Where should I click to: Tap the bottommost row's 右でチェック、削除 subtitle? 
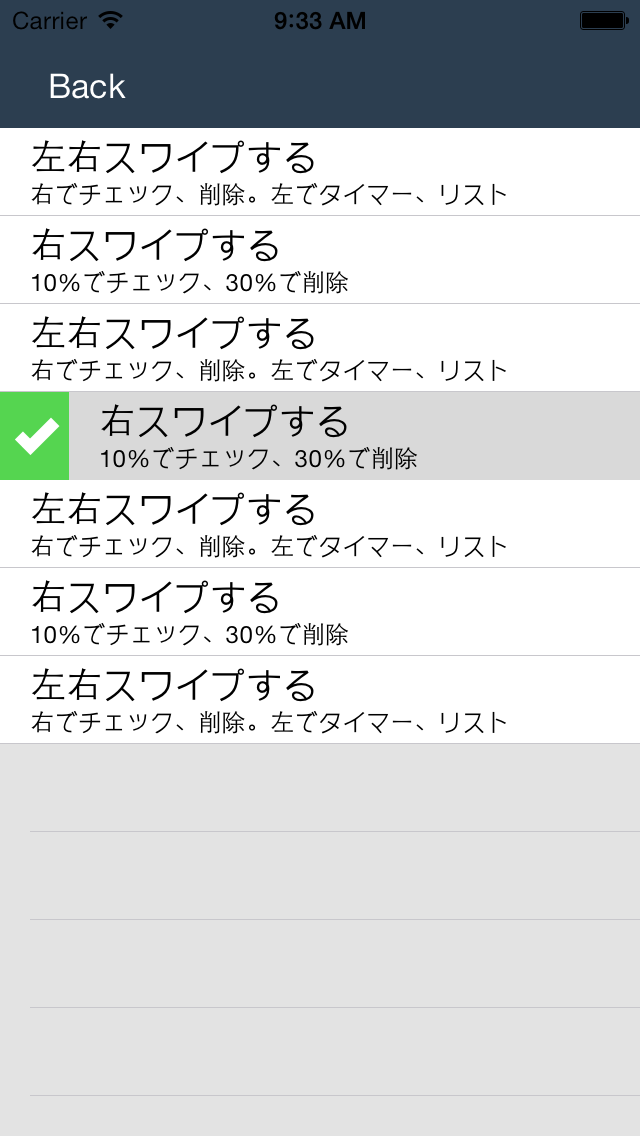(x=270, y=722)
